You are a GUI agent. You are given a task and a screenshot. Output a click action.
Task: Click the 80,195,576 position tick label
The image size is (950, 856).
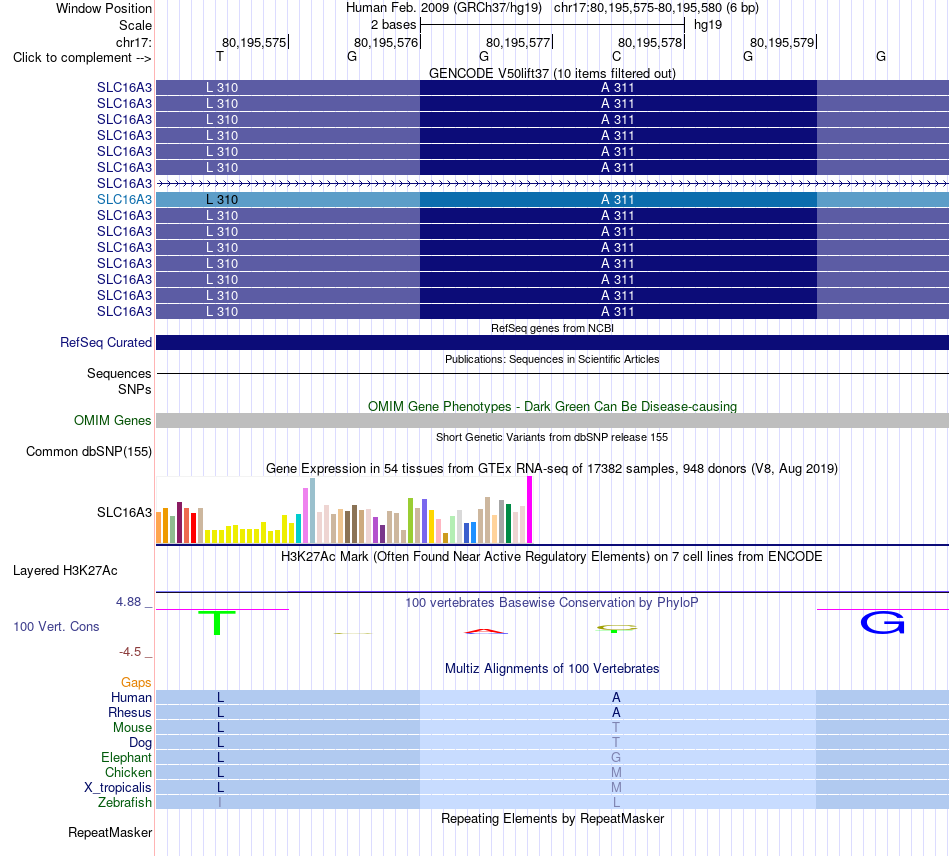(x=386, y=42)
